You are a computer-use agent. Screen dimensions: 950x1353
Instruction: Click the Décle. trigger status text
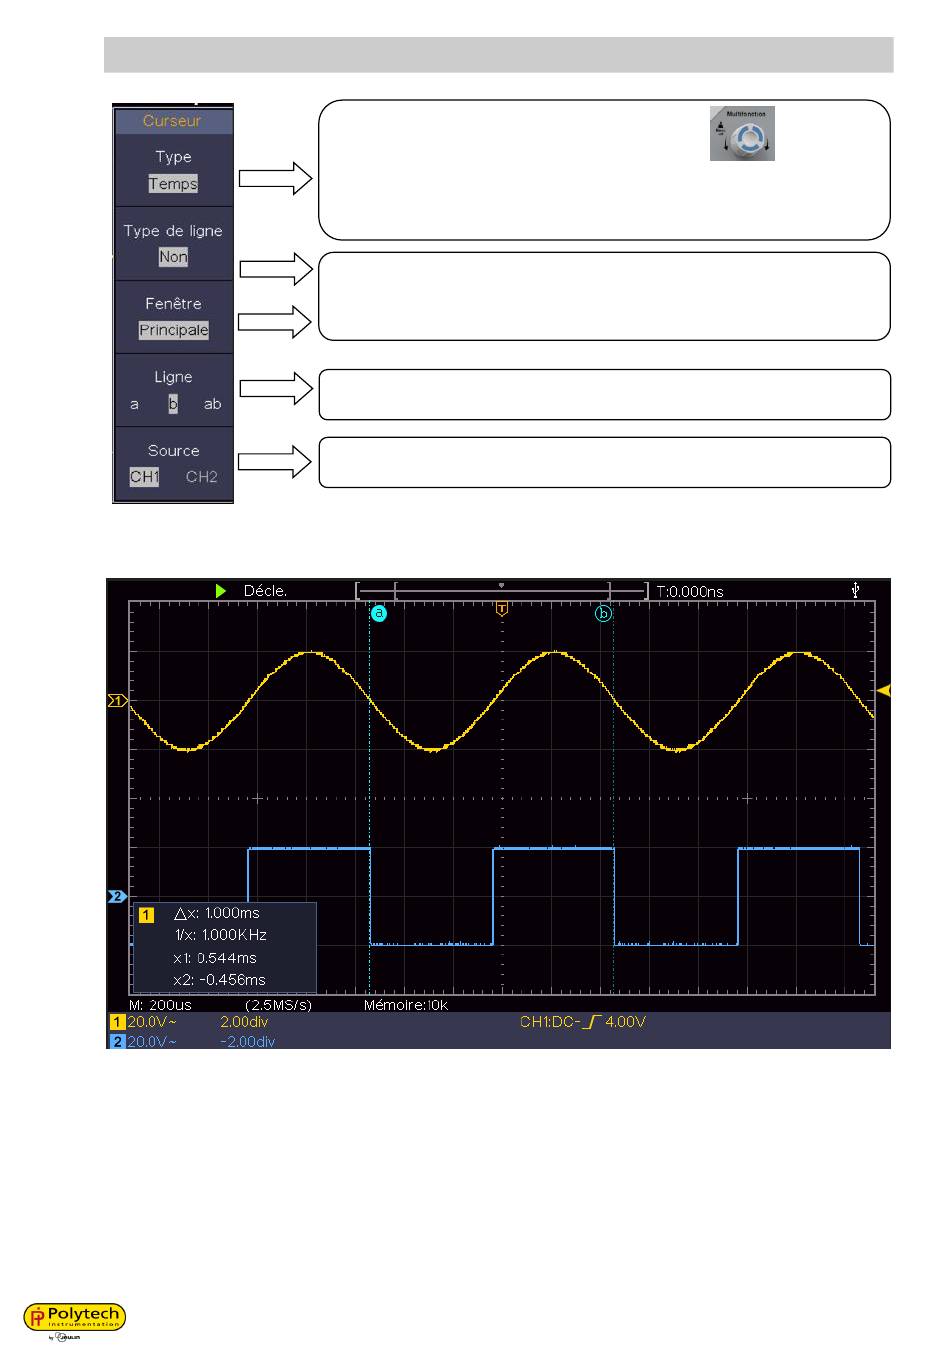[x=265, y=591]
